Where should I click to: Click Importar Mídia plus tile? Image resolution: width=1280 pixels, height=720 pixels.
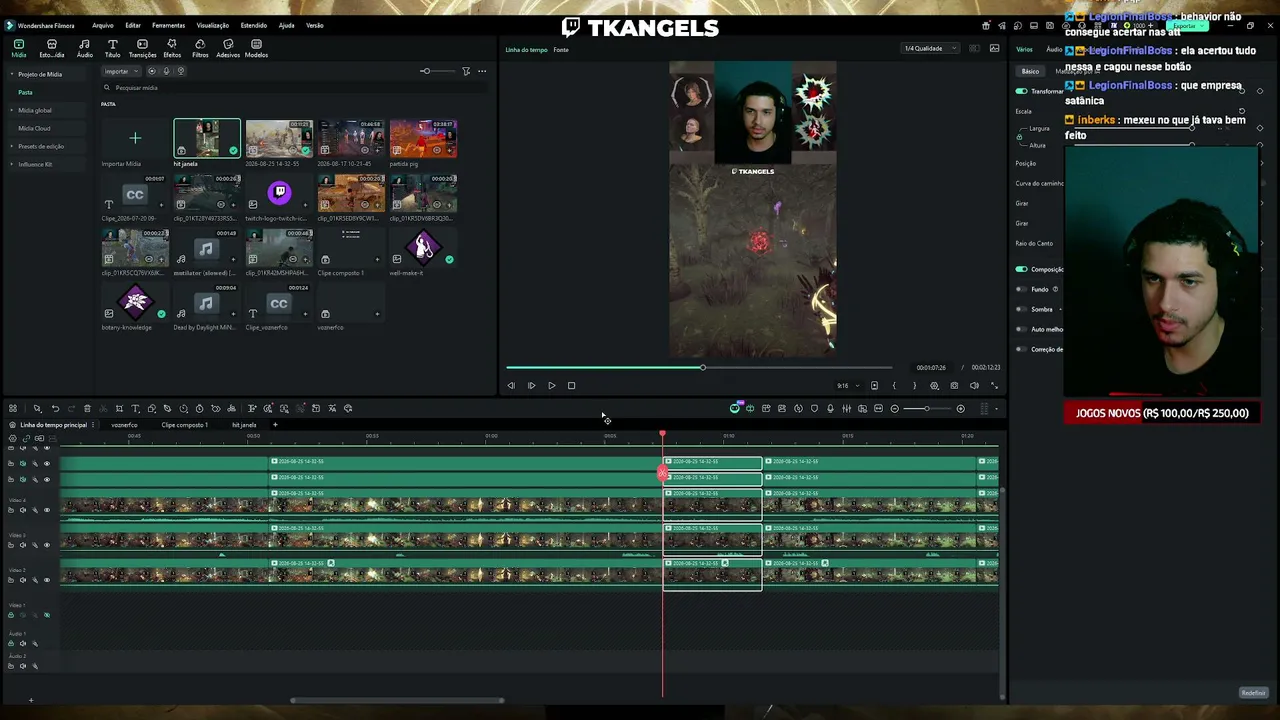135,138
